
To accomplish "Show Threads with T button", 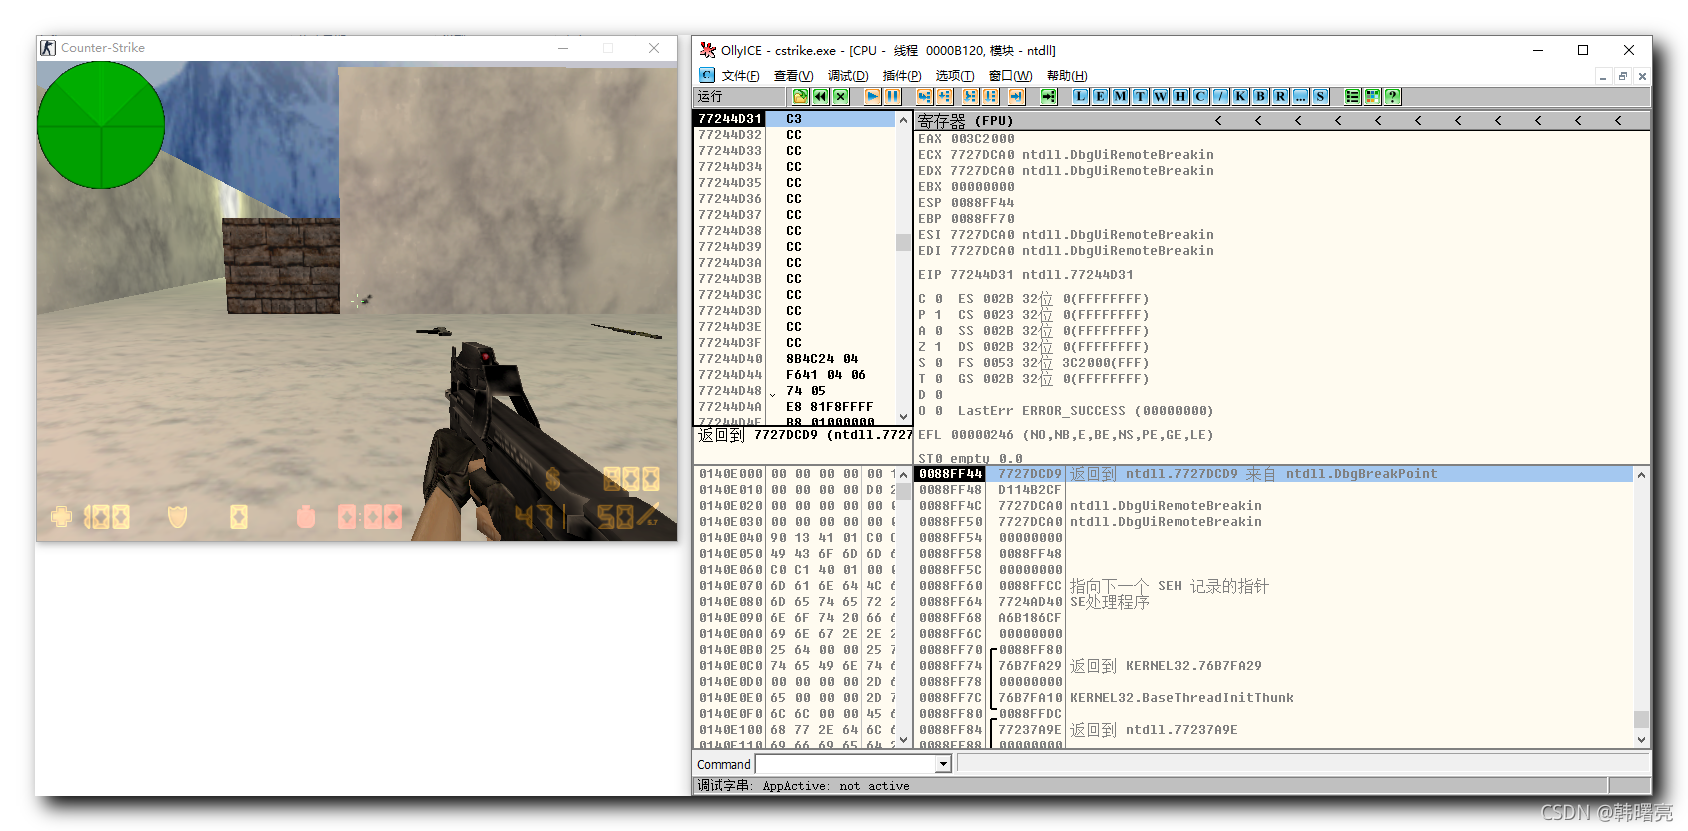I will 1140,96.
